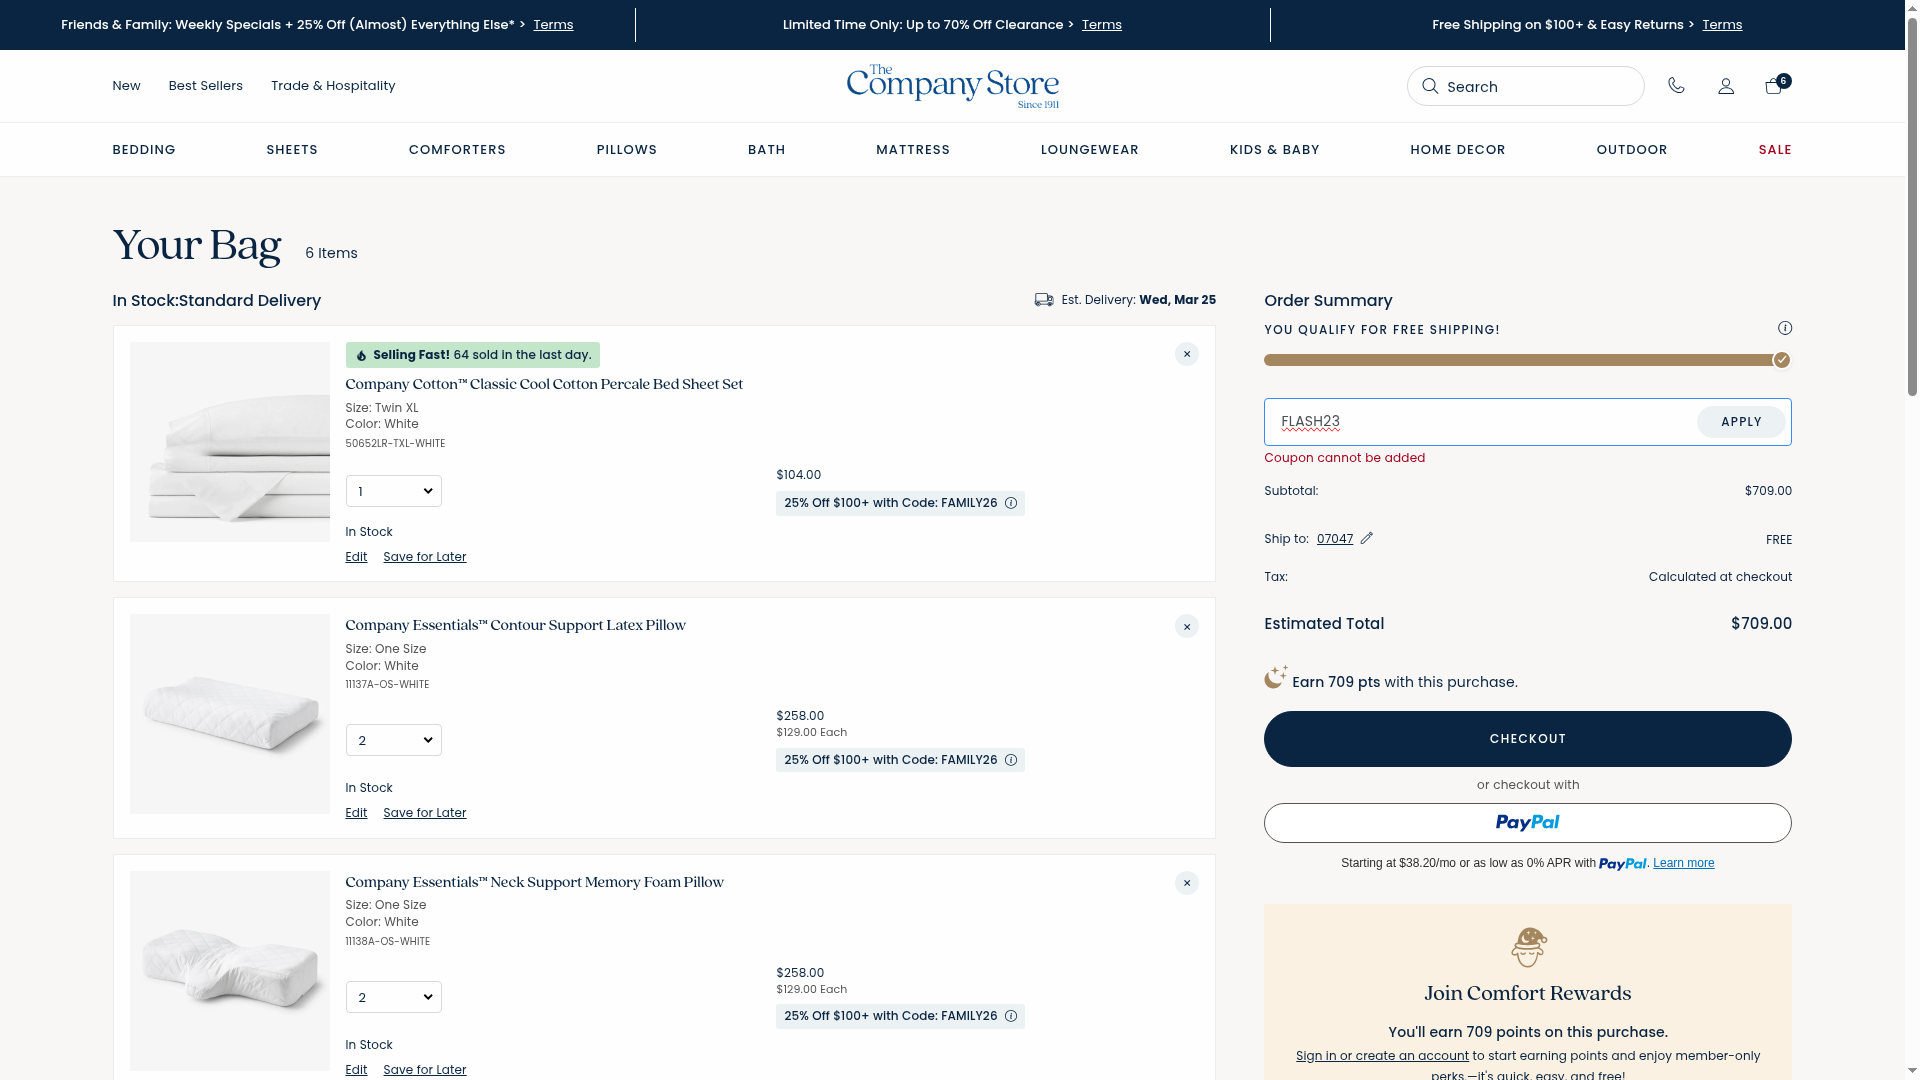Open free shipping info icon
The height and width of the screenshot is (1080, 1920).
pos(1785,328)
